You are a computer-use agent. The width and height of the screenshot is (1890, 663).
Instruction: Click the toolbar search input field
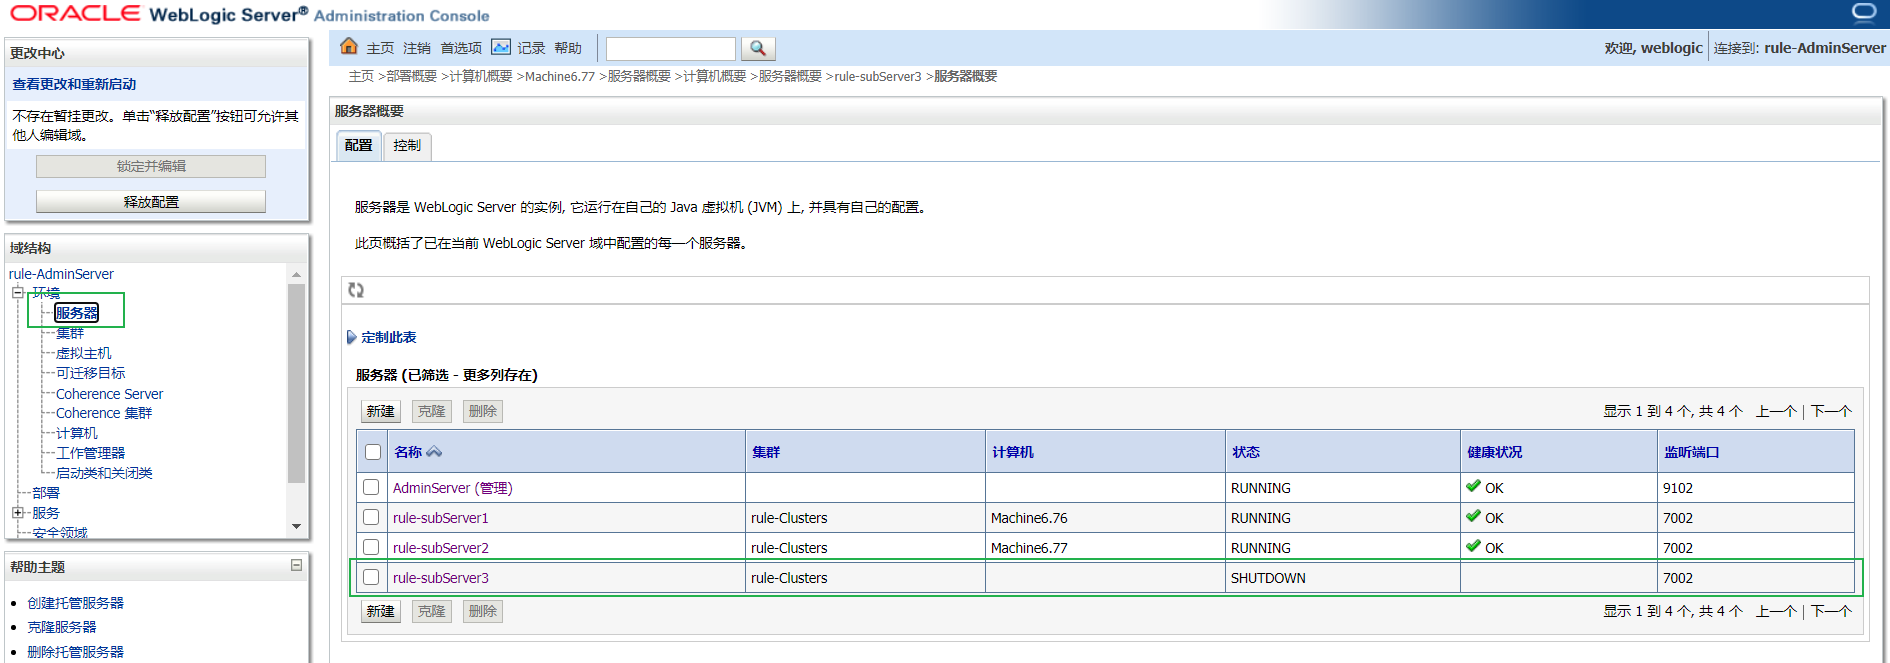tap(671, 48)
